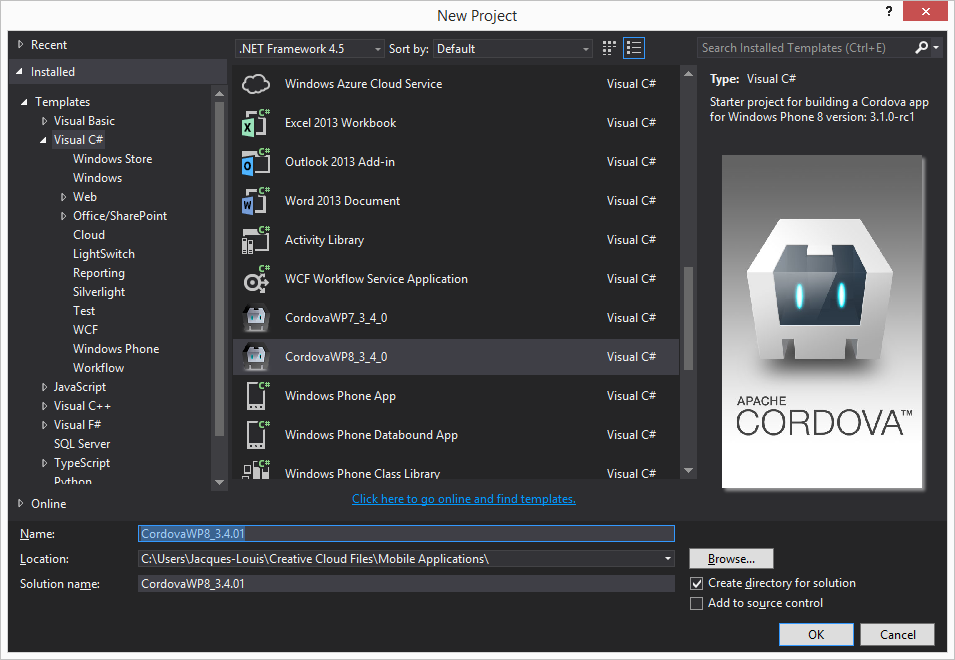Screen dimensions: 955x660
Task: Open the .NET Framework 4.5 dropdown
Action: pos(309,49)
